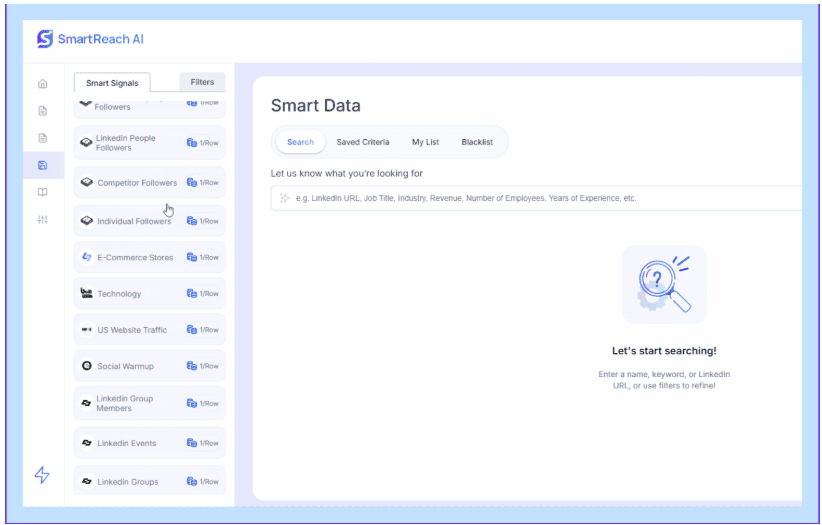Click the E-Commerce Stores logo icon
Screen dimensions: 822x525
86,257
